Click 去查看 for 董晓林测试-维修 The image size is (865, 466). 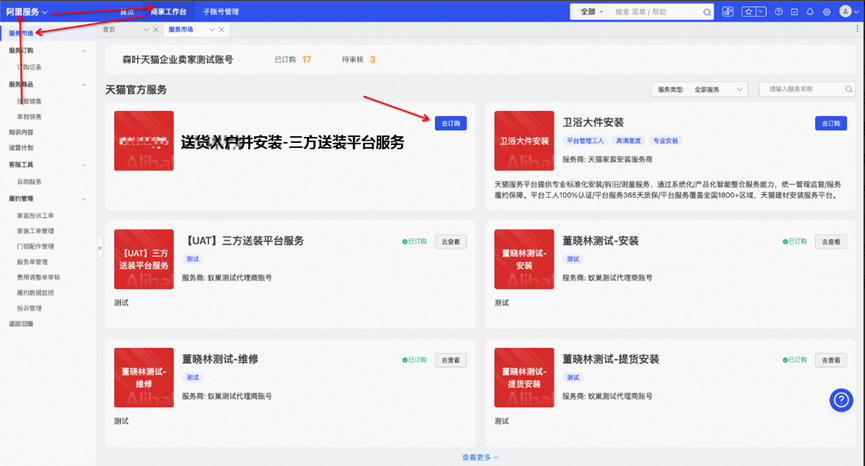(451, 360)
